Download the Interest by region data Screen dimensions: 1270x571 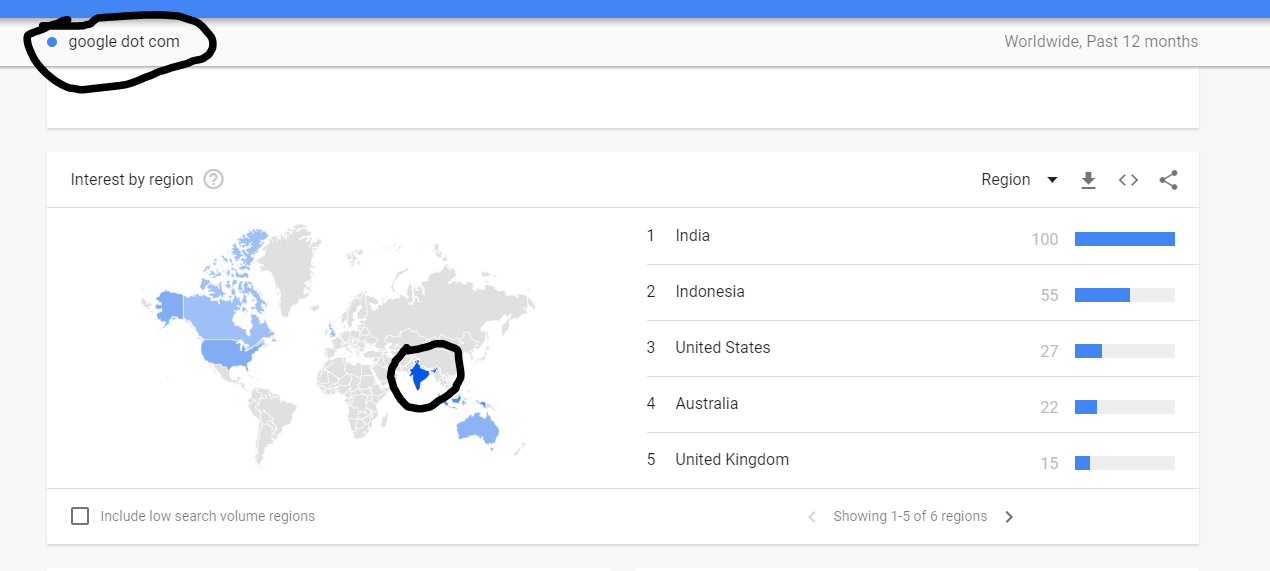tap(1089, 180)
